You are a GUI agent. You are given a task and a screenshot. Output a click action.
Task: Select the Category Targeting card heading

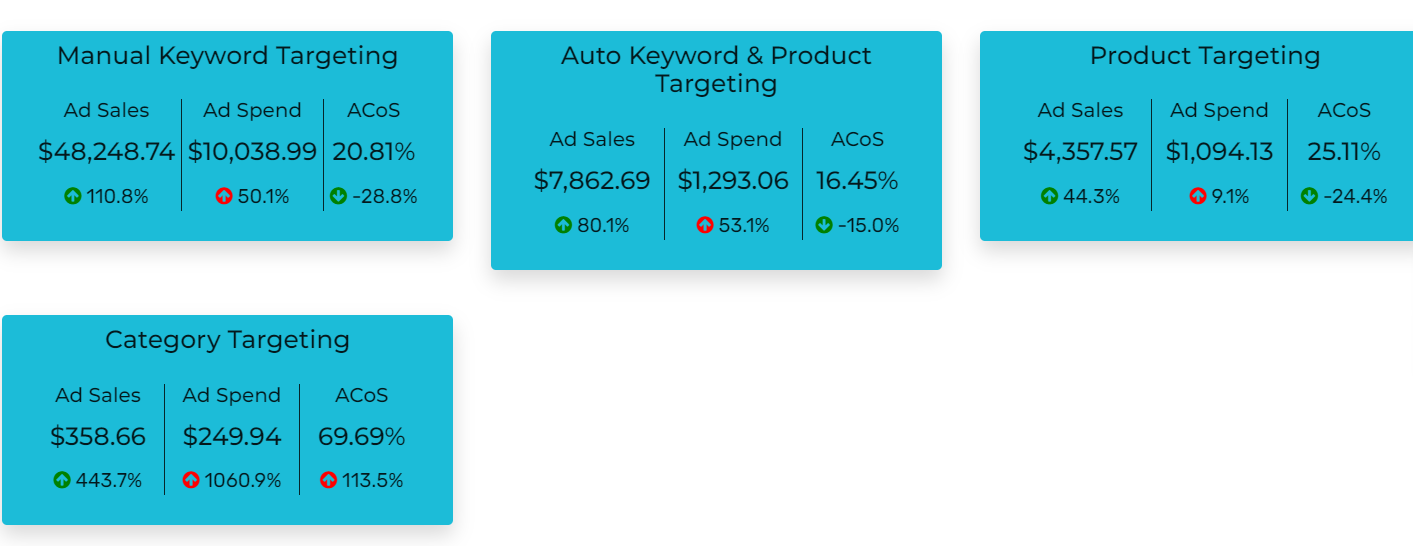coord(227,340)
